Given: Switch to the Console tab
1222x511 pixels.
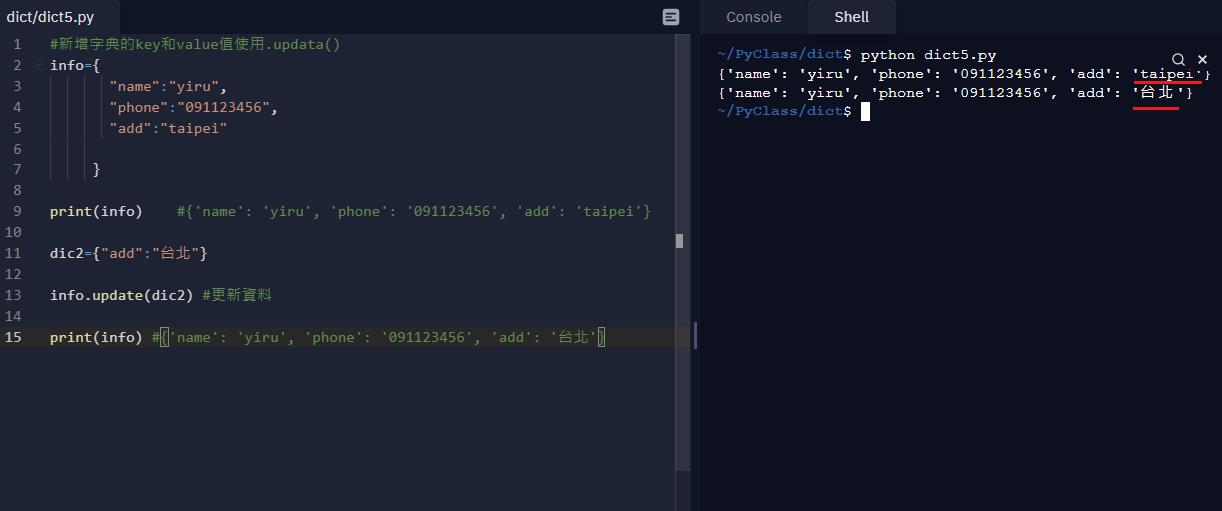Looking at the screenshot, I should [753, 17].
